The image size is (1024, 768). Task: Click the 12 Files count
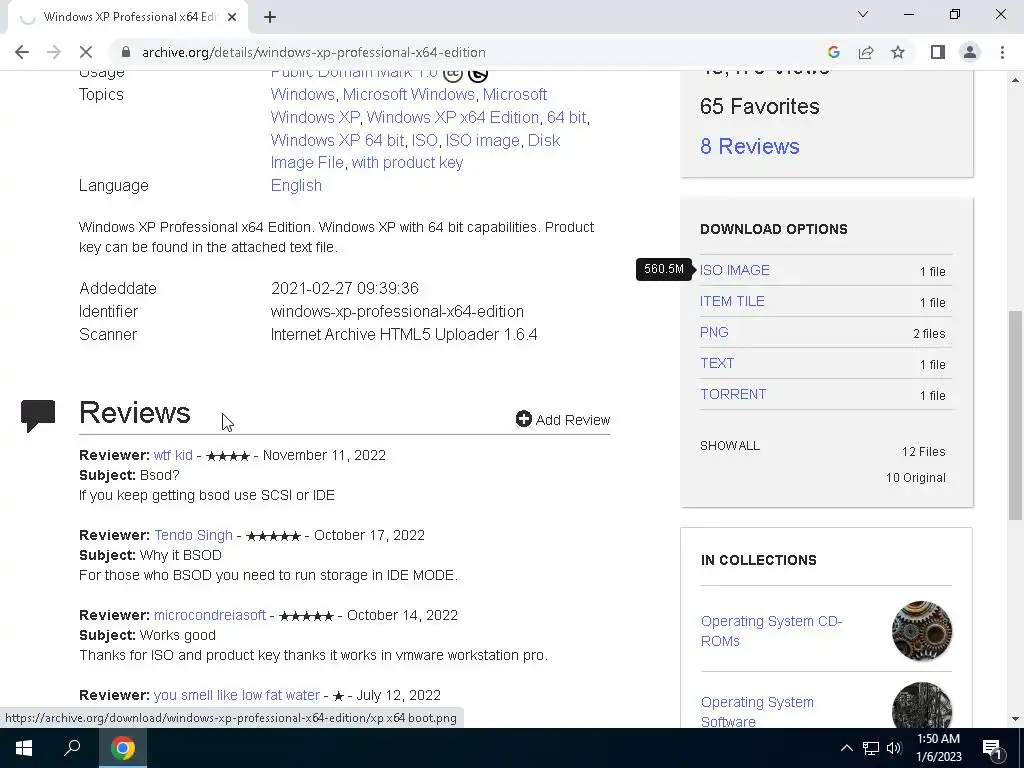coord(923,452)
